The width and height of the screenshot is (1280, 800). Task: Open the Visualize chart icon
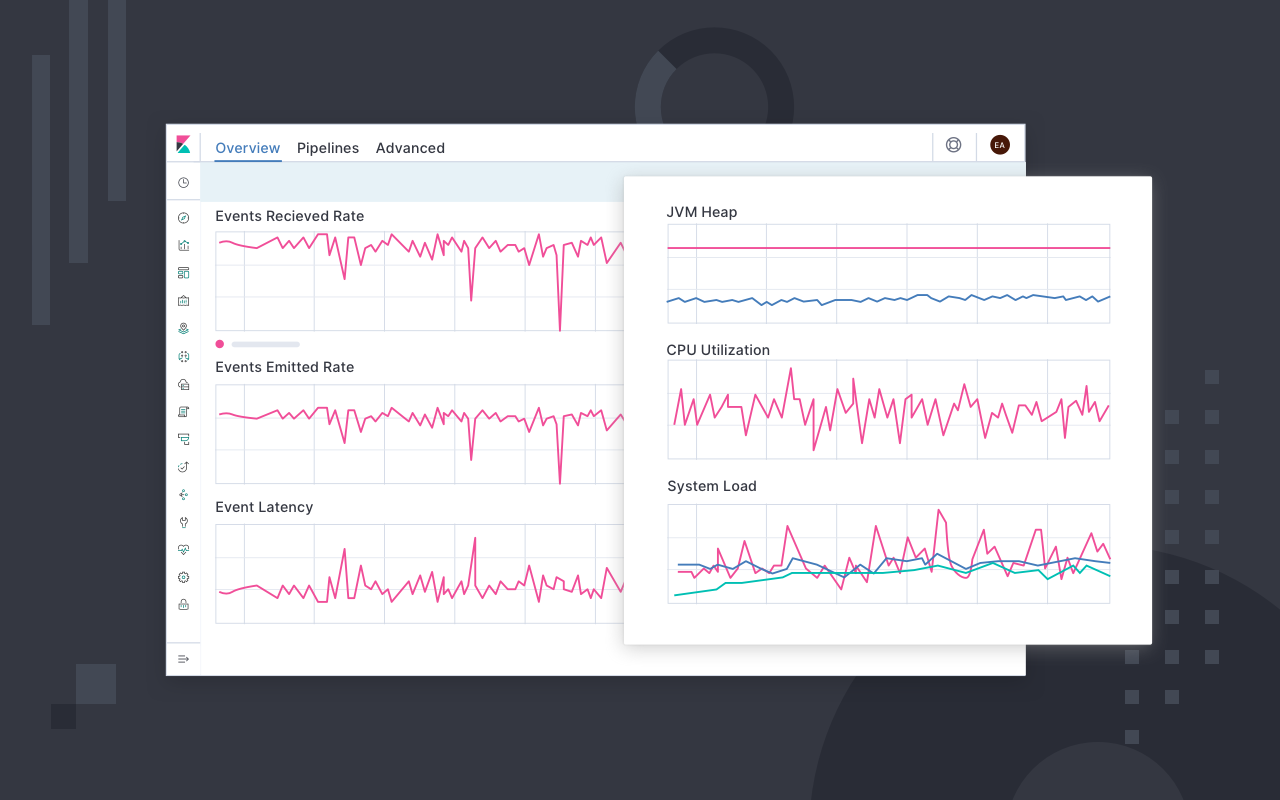click(183, 245)
